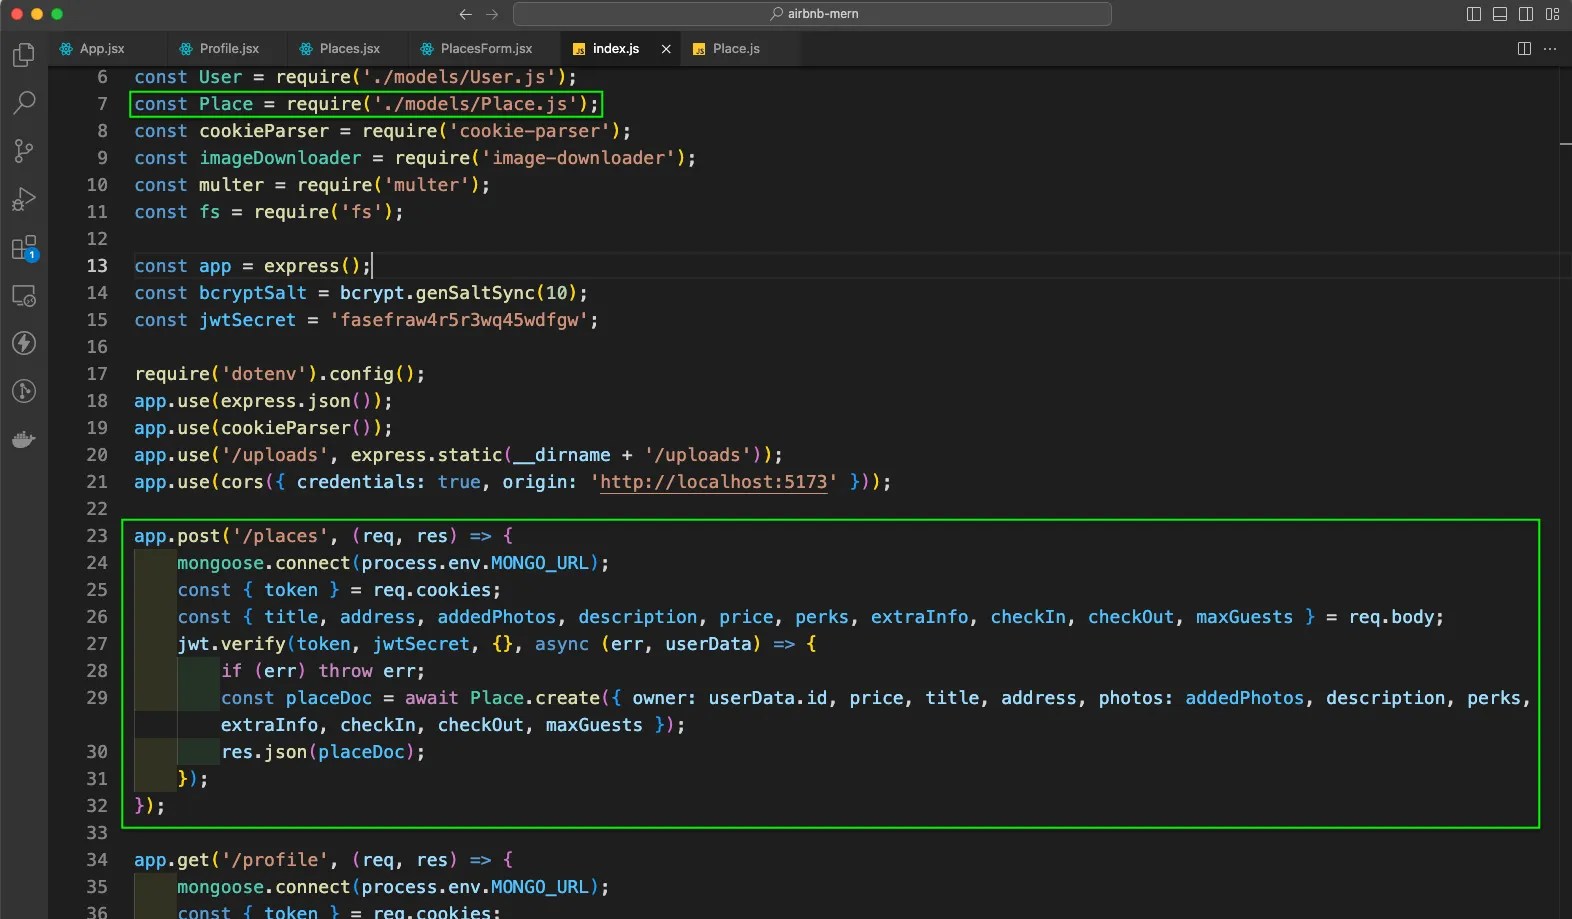The width and height of the screenshot is (1572, 919).
Task: Click 'imageDownloader' variable on line 9
Action: point(280,158)
